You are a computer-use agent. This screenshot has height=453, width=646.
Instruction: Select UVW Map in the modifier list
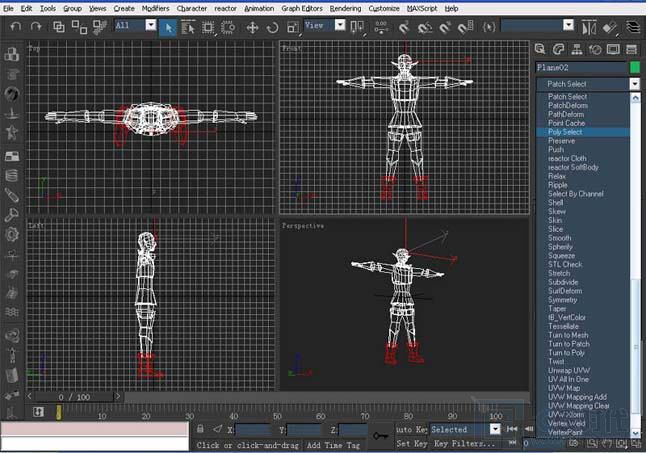pos(583,388)
